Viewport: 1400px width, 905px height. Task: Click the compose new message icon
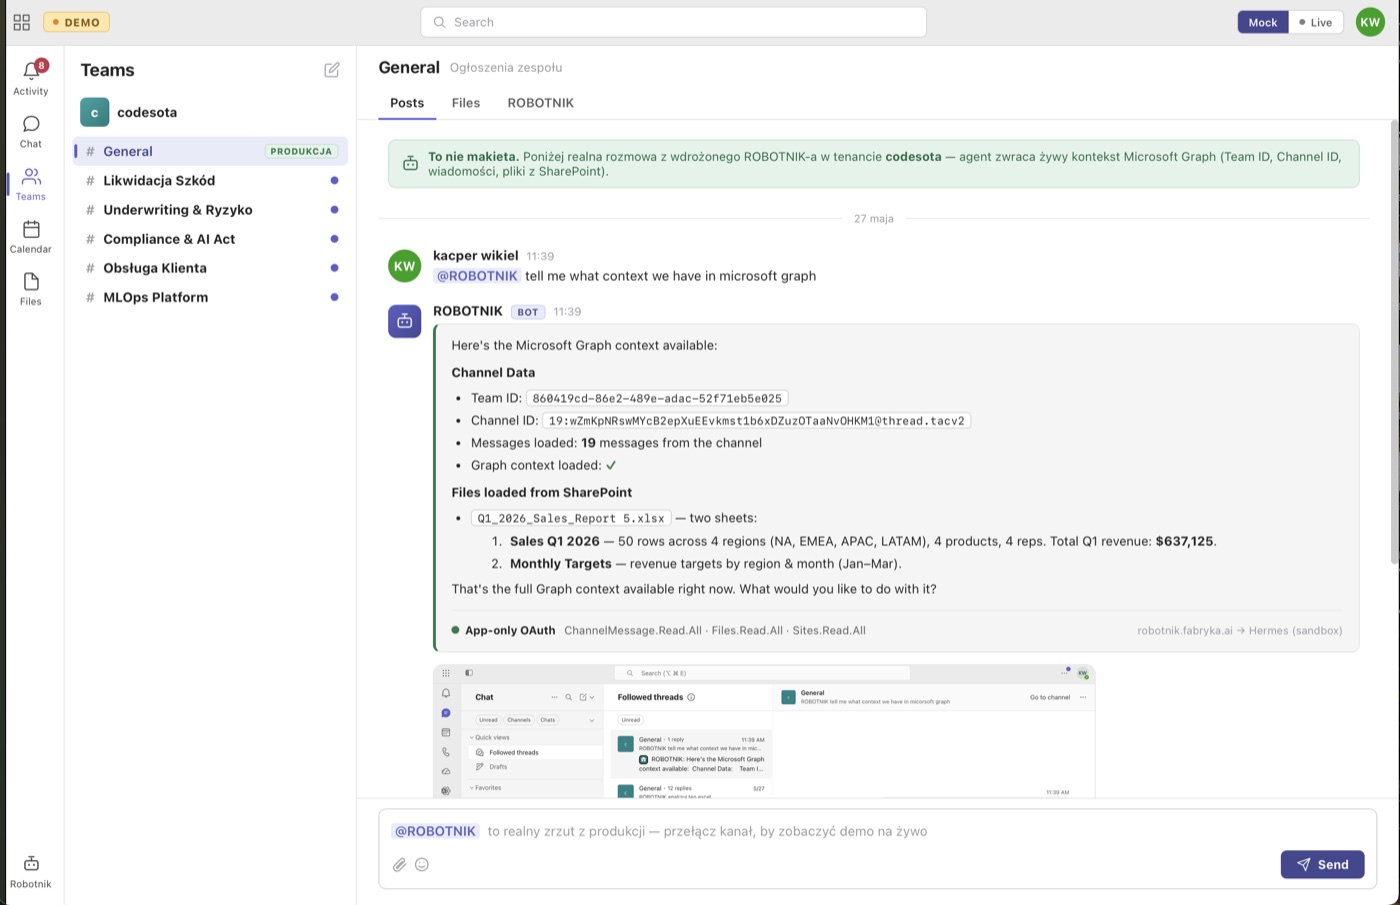tap(332, 70)
